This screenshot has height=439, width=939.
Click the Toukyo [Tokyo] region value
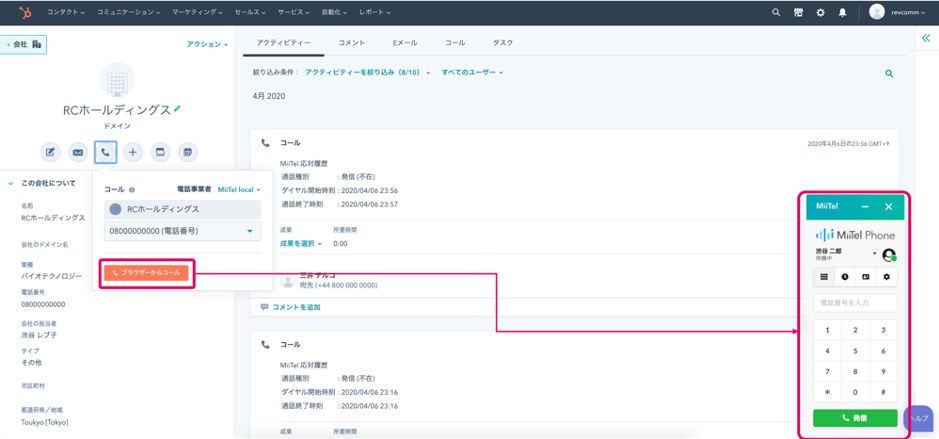pos(45,422)
